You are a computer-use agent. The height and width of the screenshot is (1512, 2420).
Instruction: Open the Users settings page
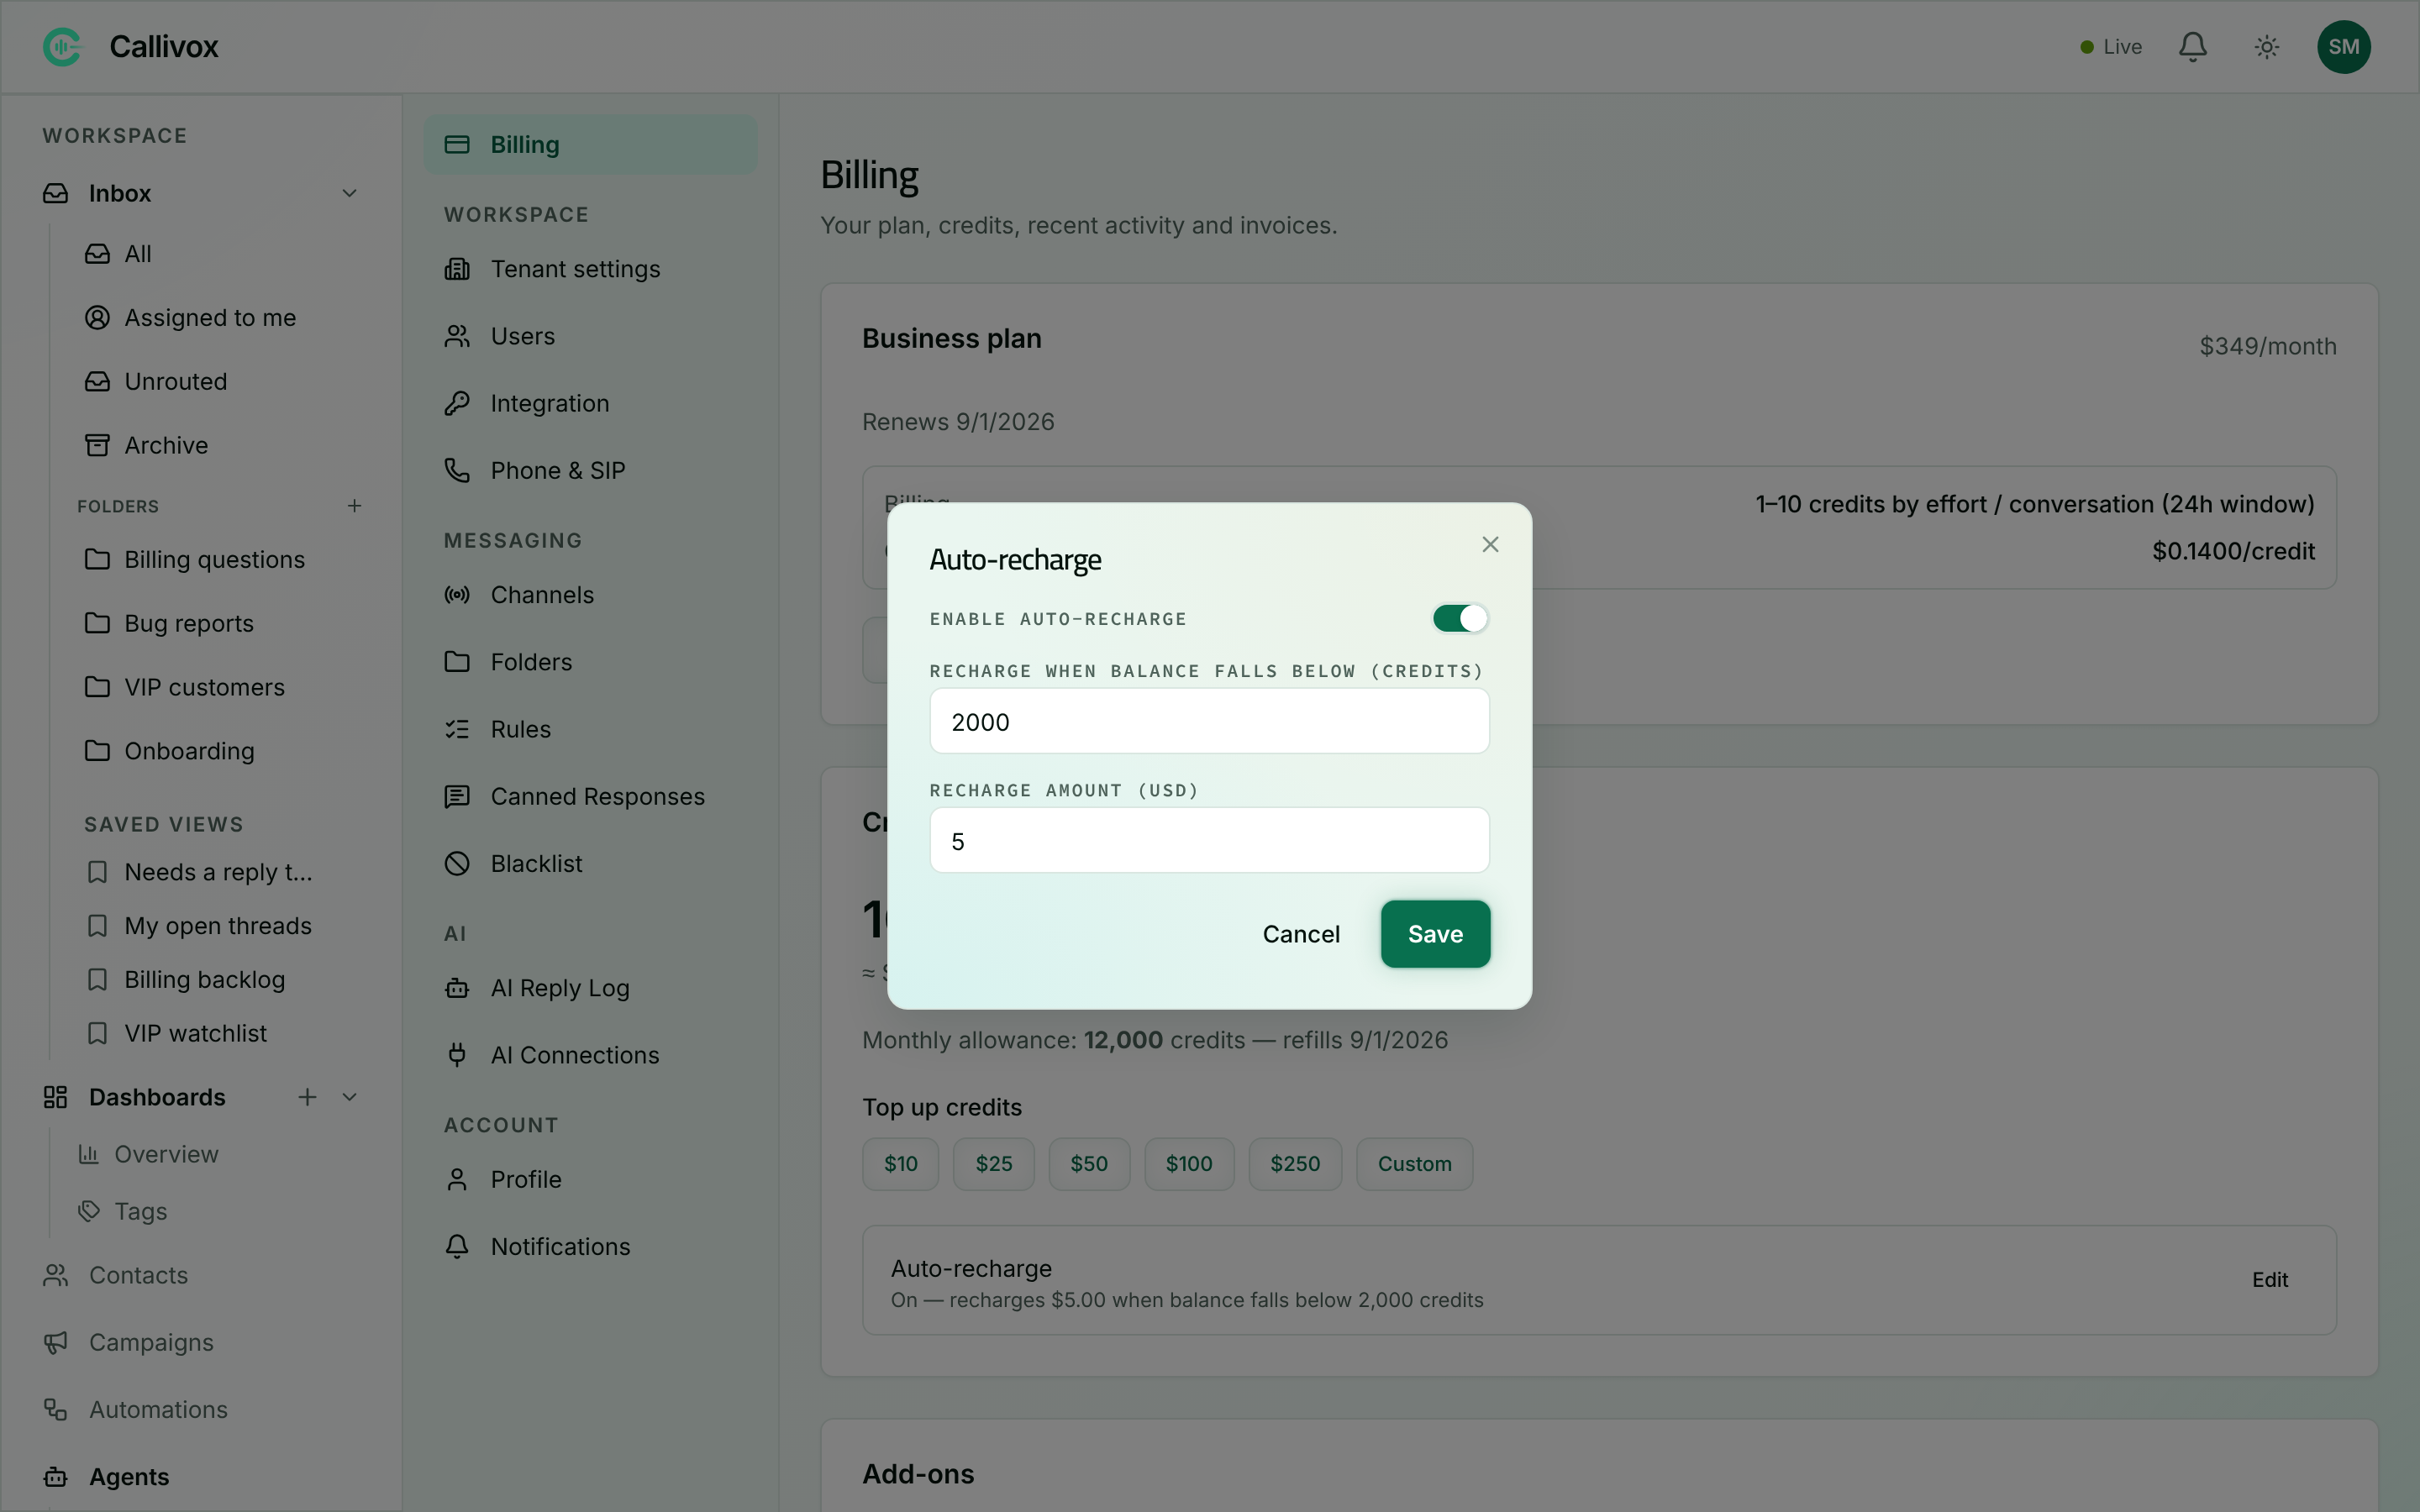(x=590, y=336)
